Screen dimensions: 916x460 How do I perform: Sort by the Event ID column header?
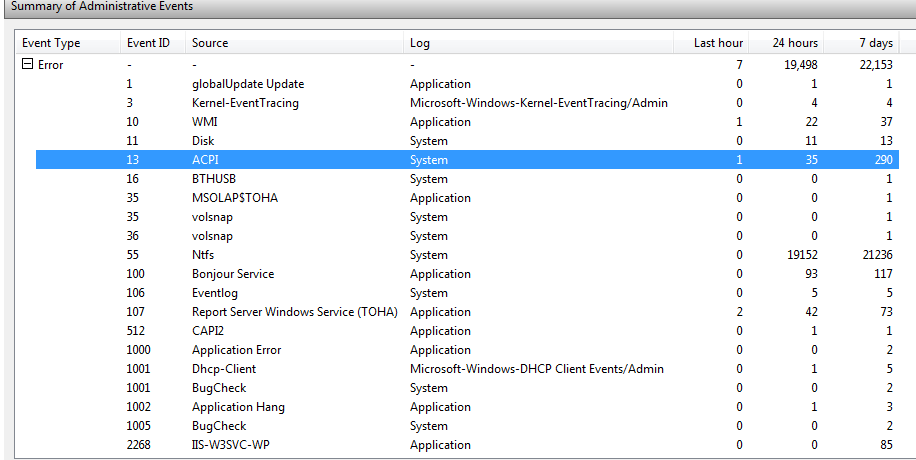tap(148, 43)
